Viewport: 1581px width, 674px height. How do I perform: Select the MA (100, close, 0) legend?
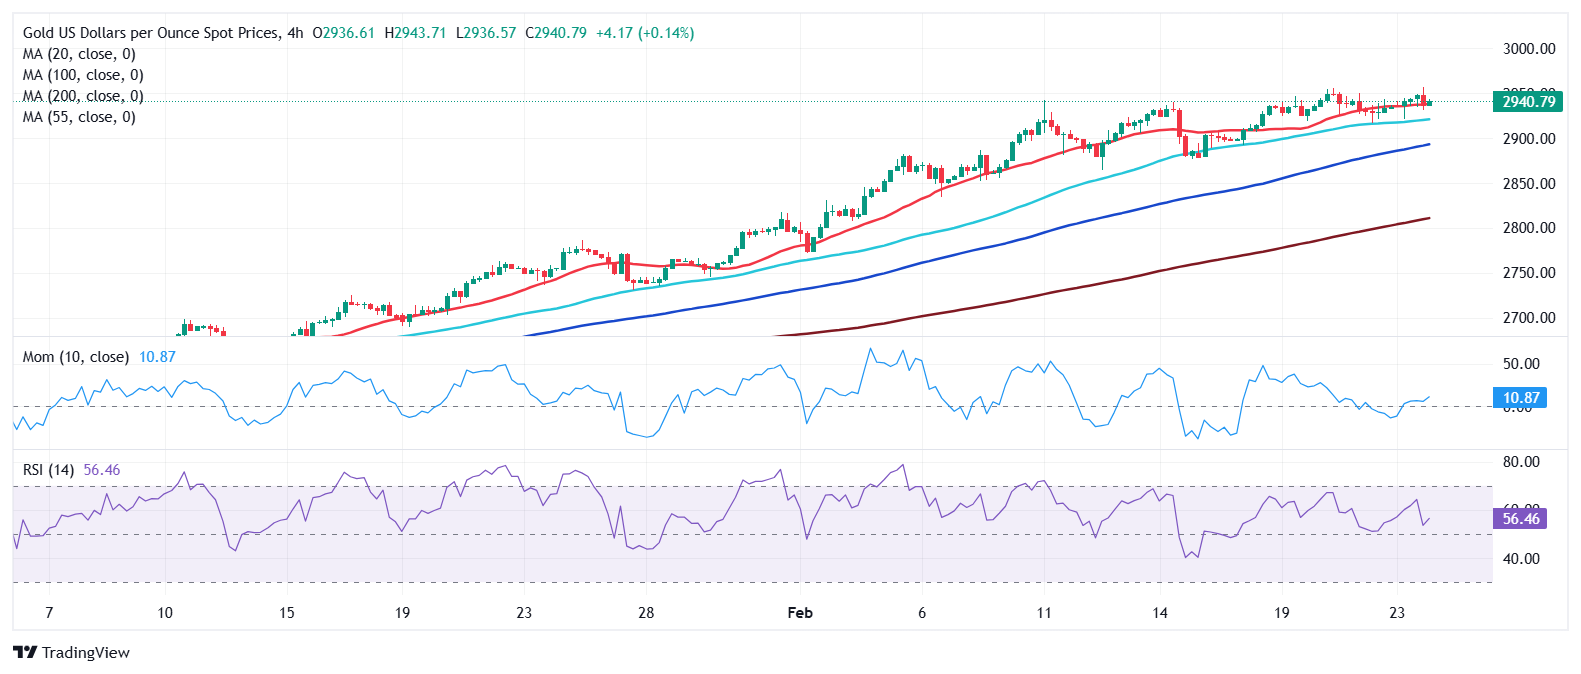pyautogui.click(x=83, y=75)
